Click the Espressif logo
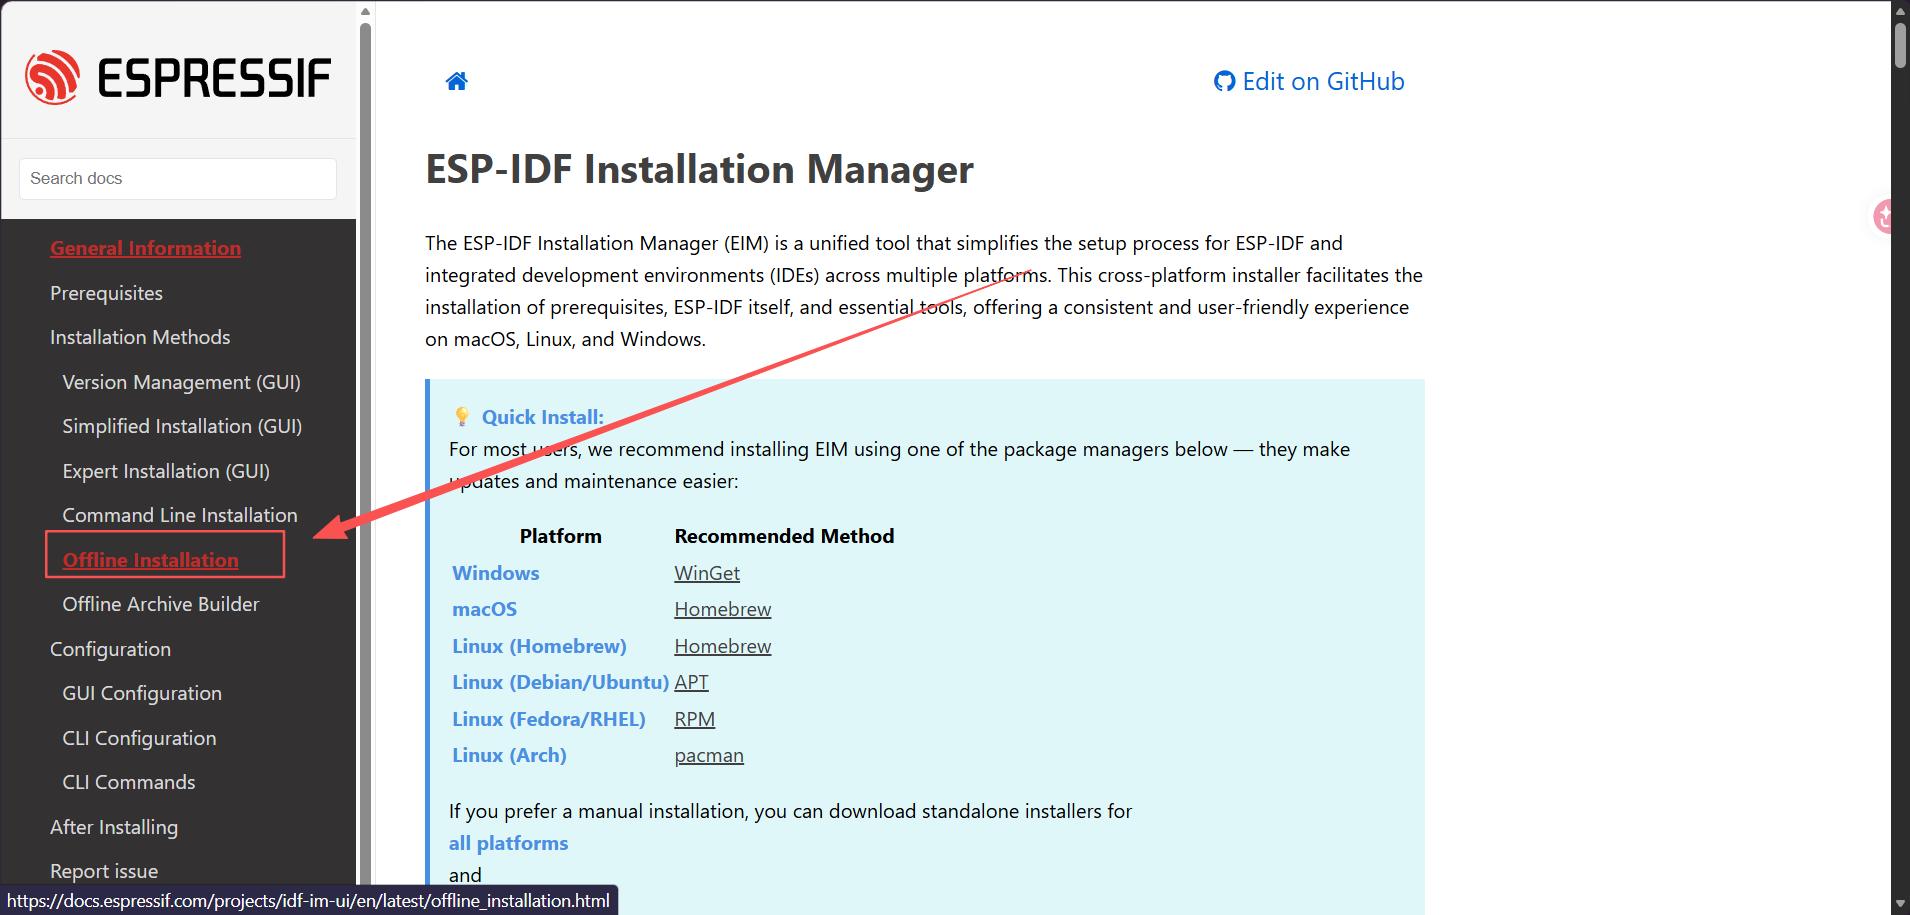The width and height of the screenshot is (1910, 915). tap(178, 77)
